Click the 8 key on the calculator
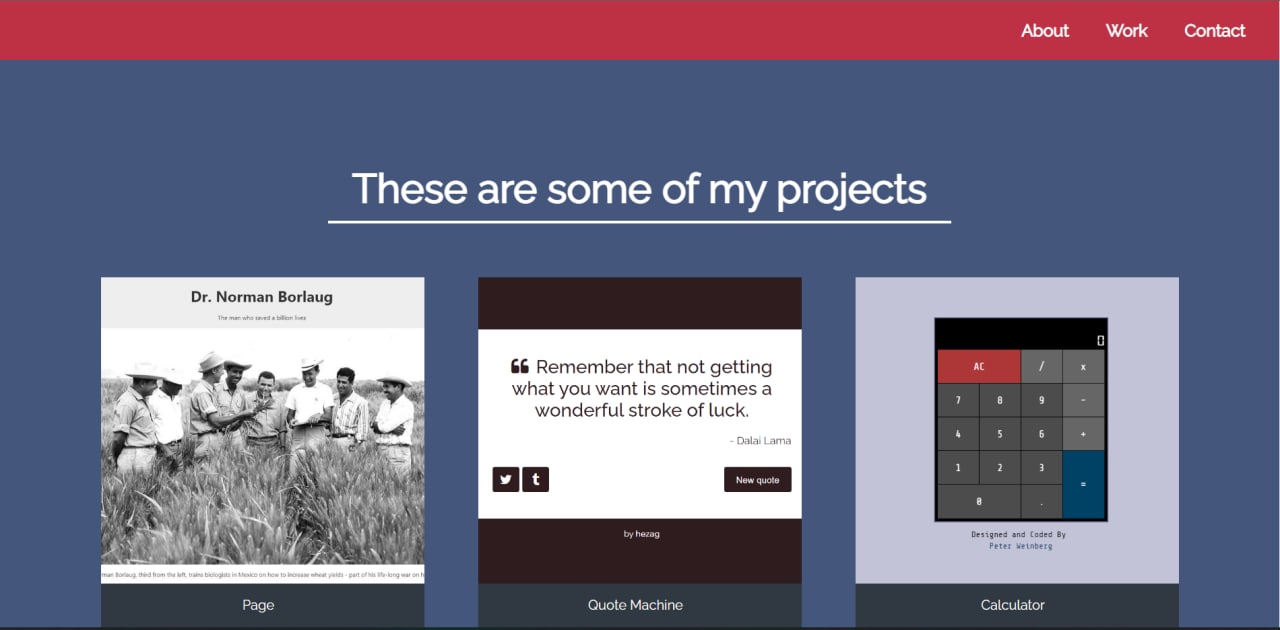 999,400
